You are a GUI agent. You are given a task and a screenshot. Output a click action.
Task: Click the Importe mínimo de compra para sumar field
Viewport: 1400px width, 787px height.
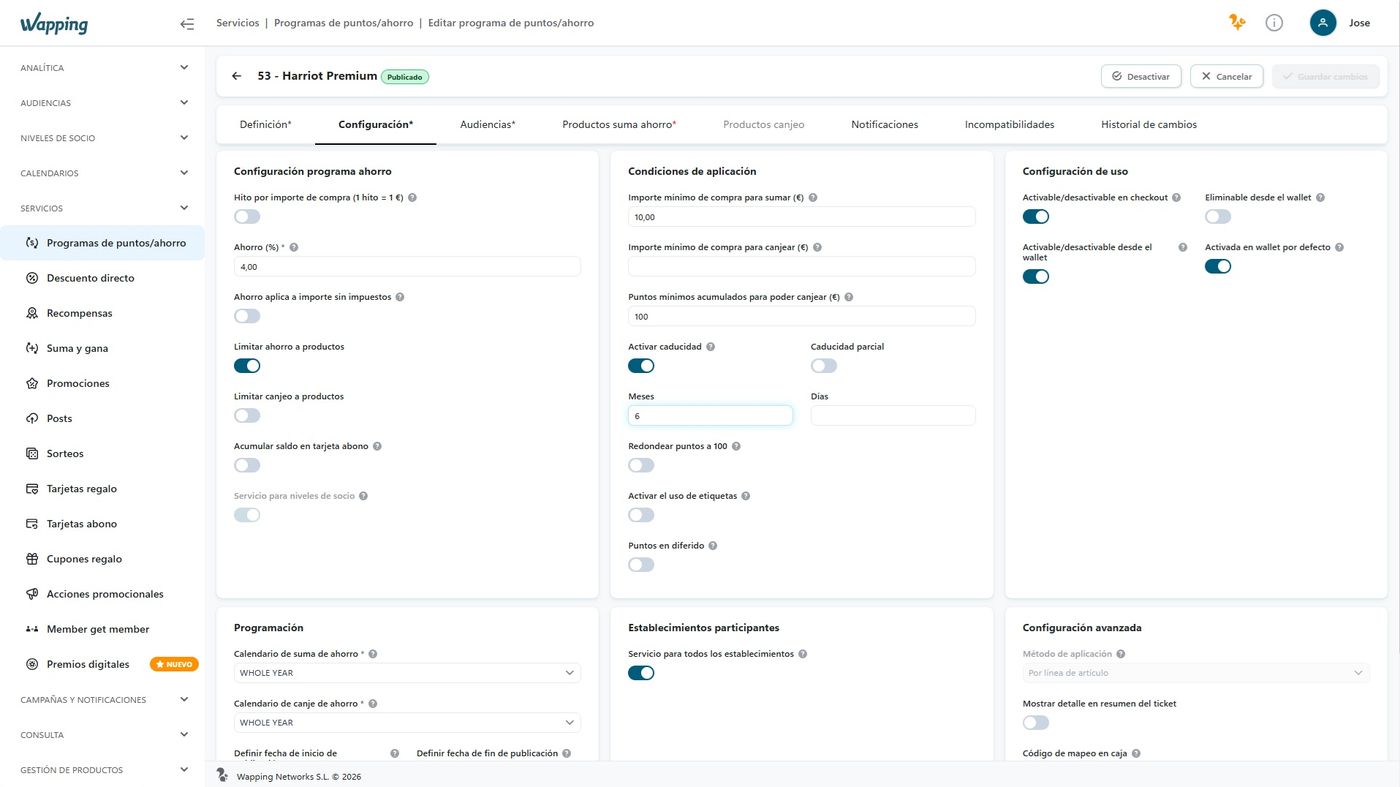point(801,217)
